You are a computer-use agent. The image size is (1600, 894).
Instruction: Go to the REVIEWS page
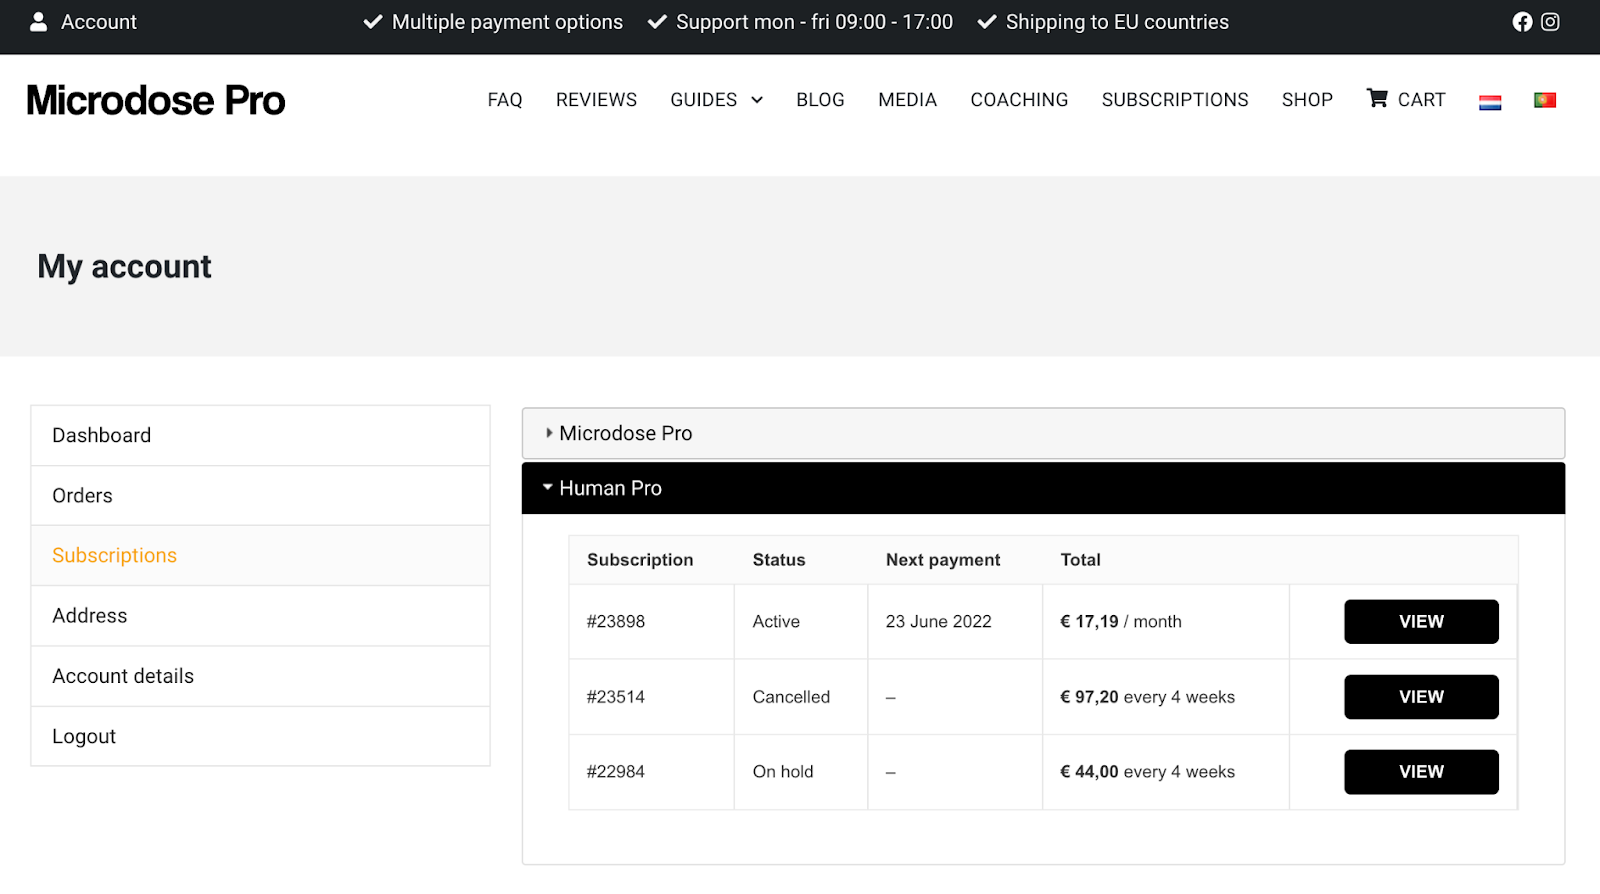point(596,100)
